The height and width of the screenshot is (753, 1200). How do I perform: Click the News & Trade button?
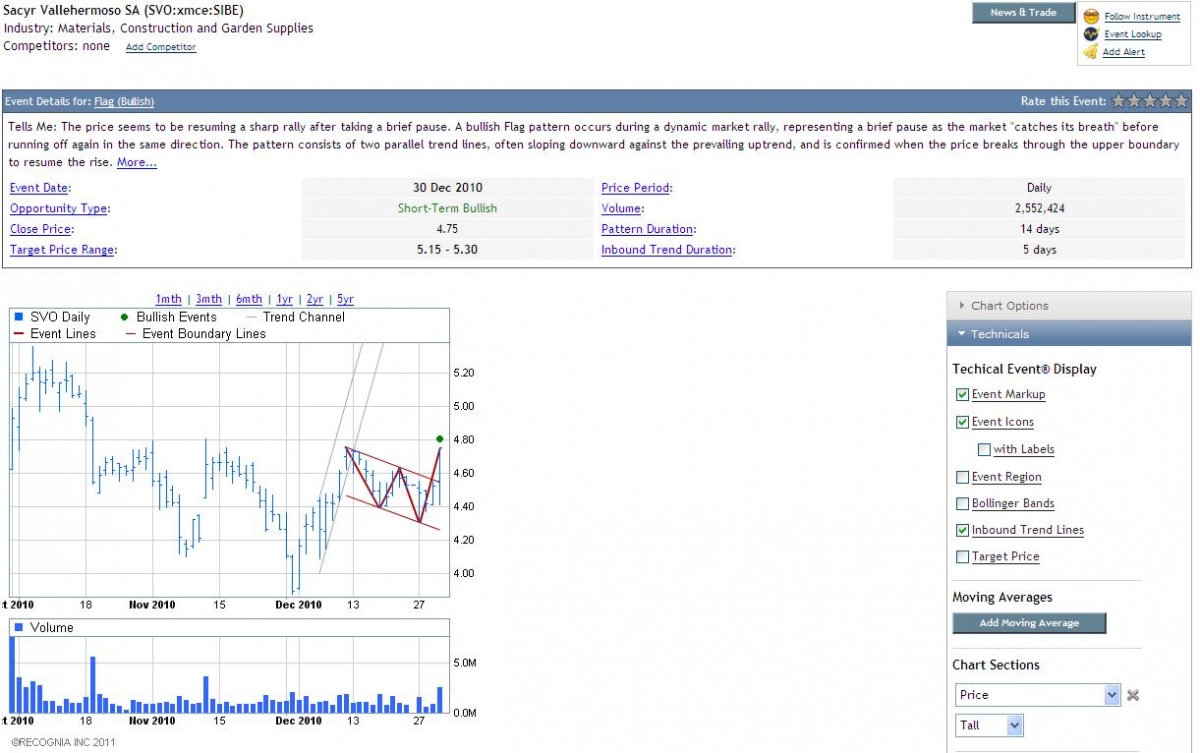(1023, 13)
